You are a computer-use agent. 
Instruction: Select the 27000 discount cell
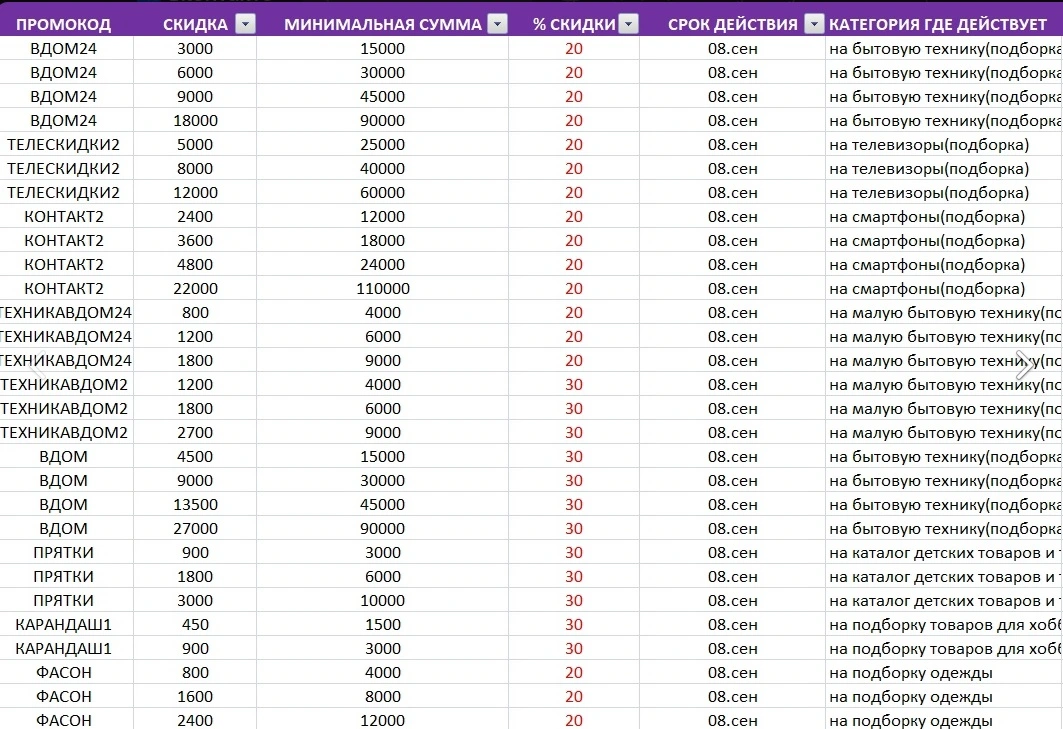click(195, 529)
